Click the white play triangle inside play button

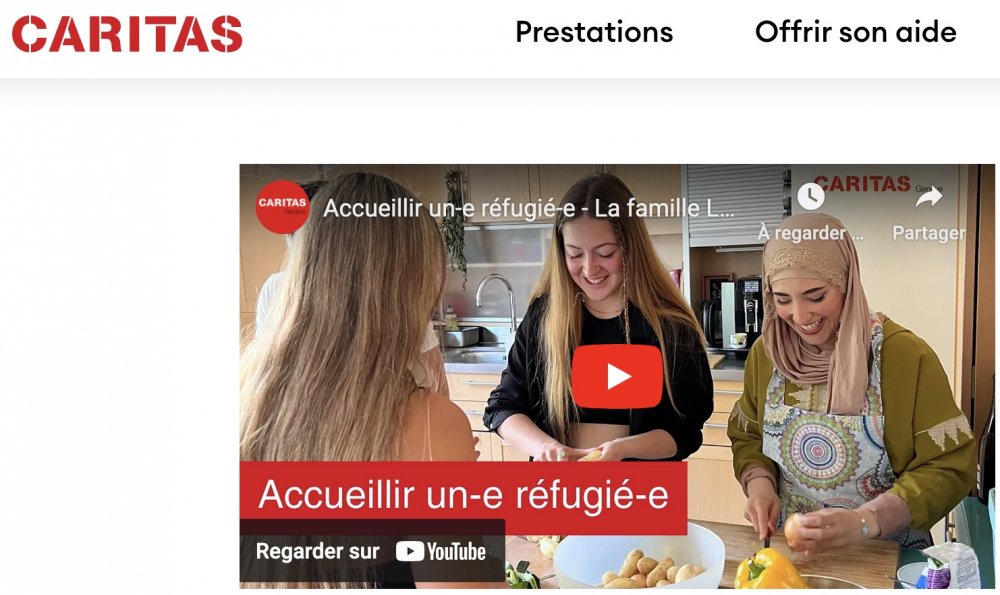click(618, 376)
